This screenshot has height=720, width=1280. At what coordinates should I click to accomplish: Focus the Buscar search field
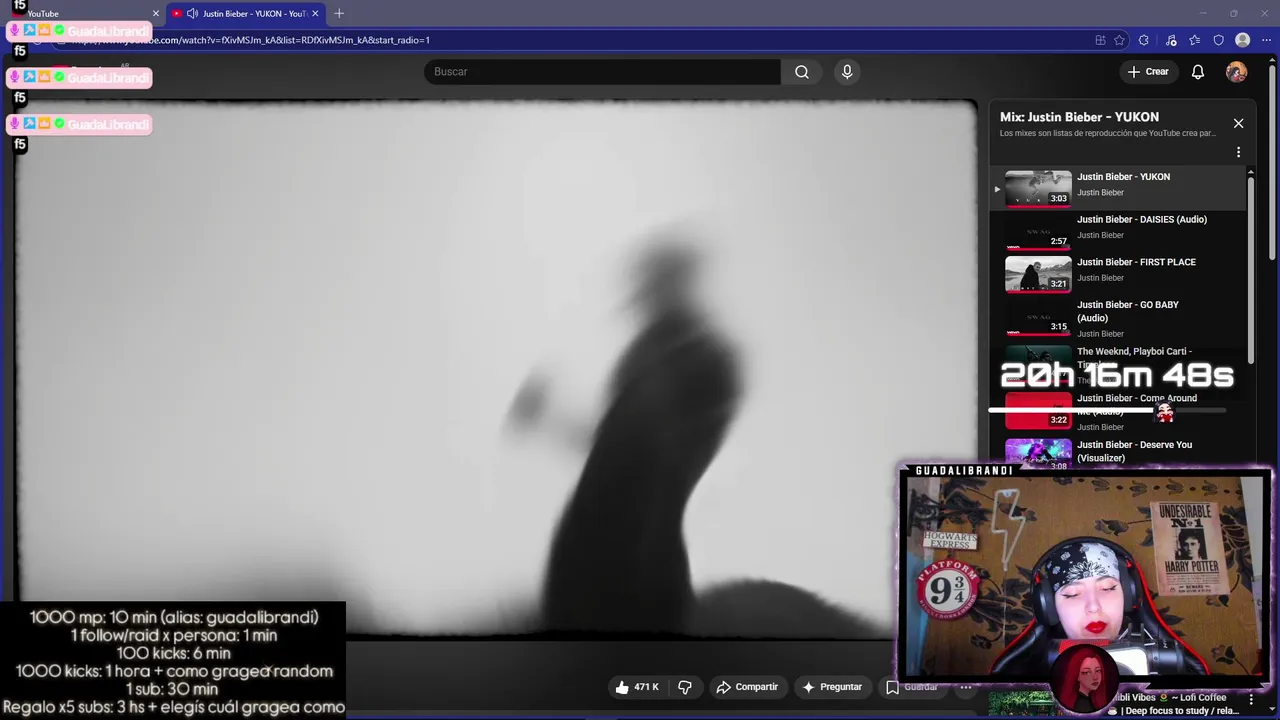point(602,72)
